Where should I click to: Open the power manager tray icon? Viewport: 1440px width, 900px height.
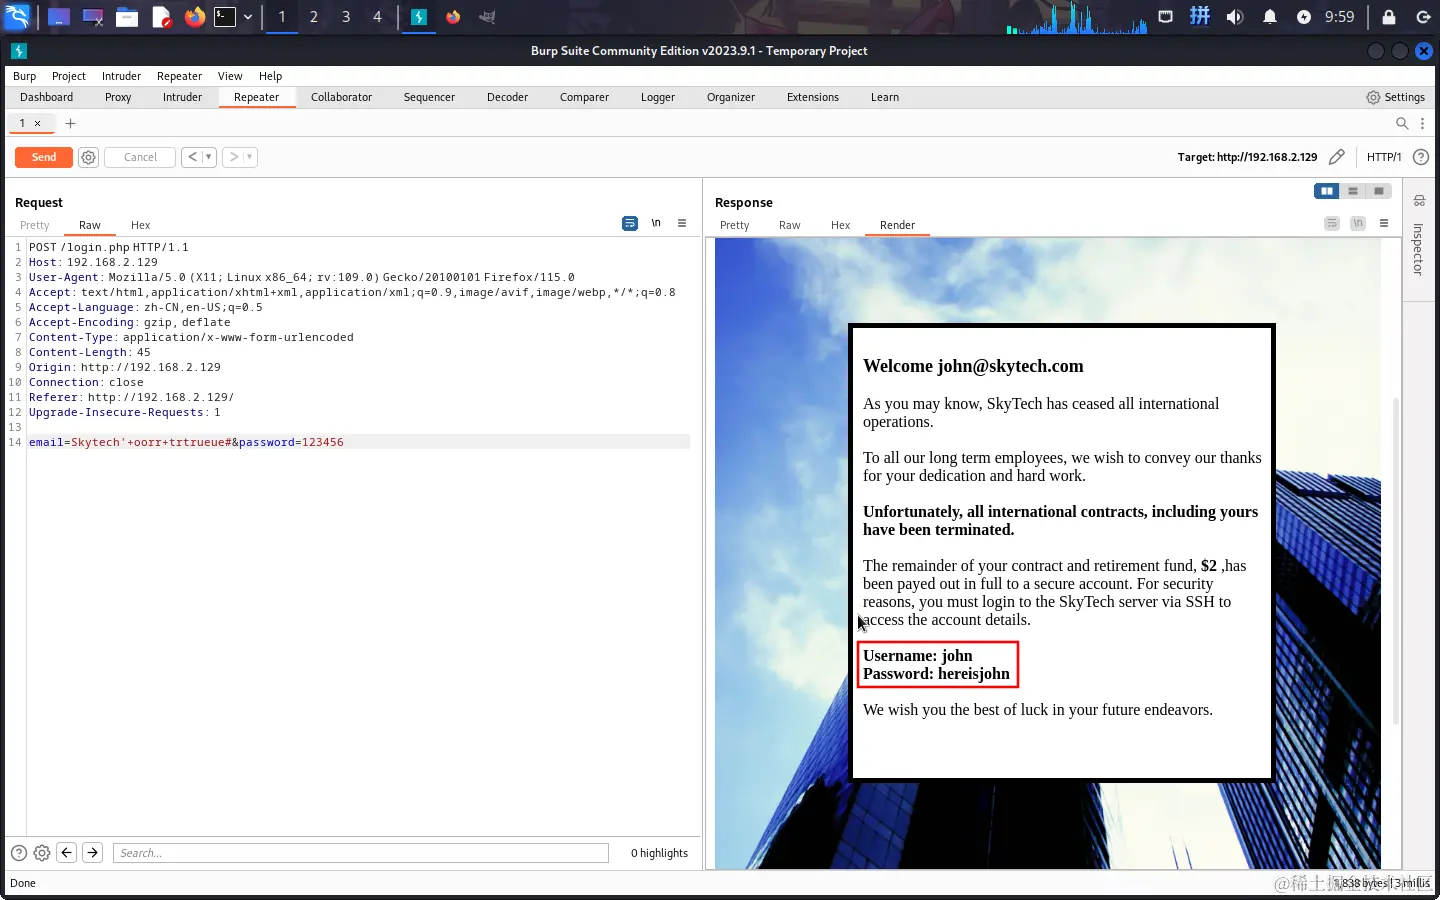pyautogui.click(x=1304, y=17)
